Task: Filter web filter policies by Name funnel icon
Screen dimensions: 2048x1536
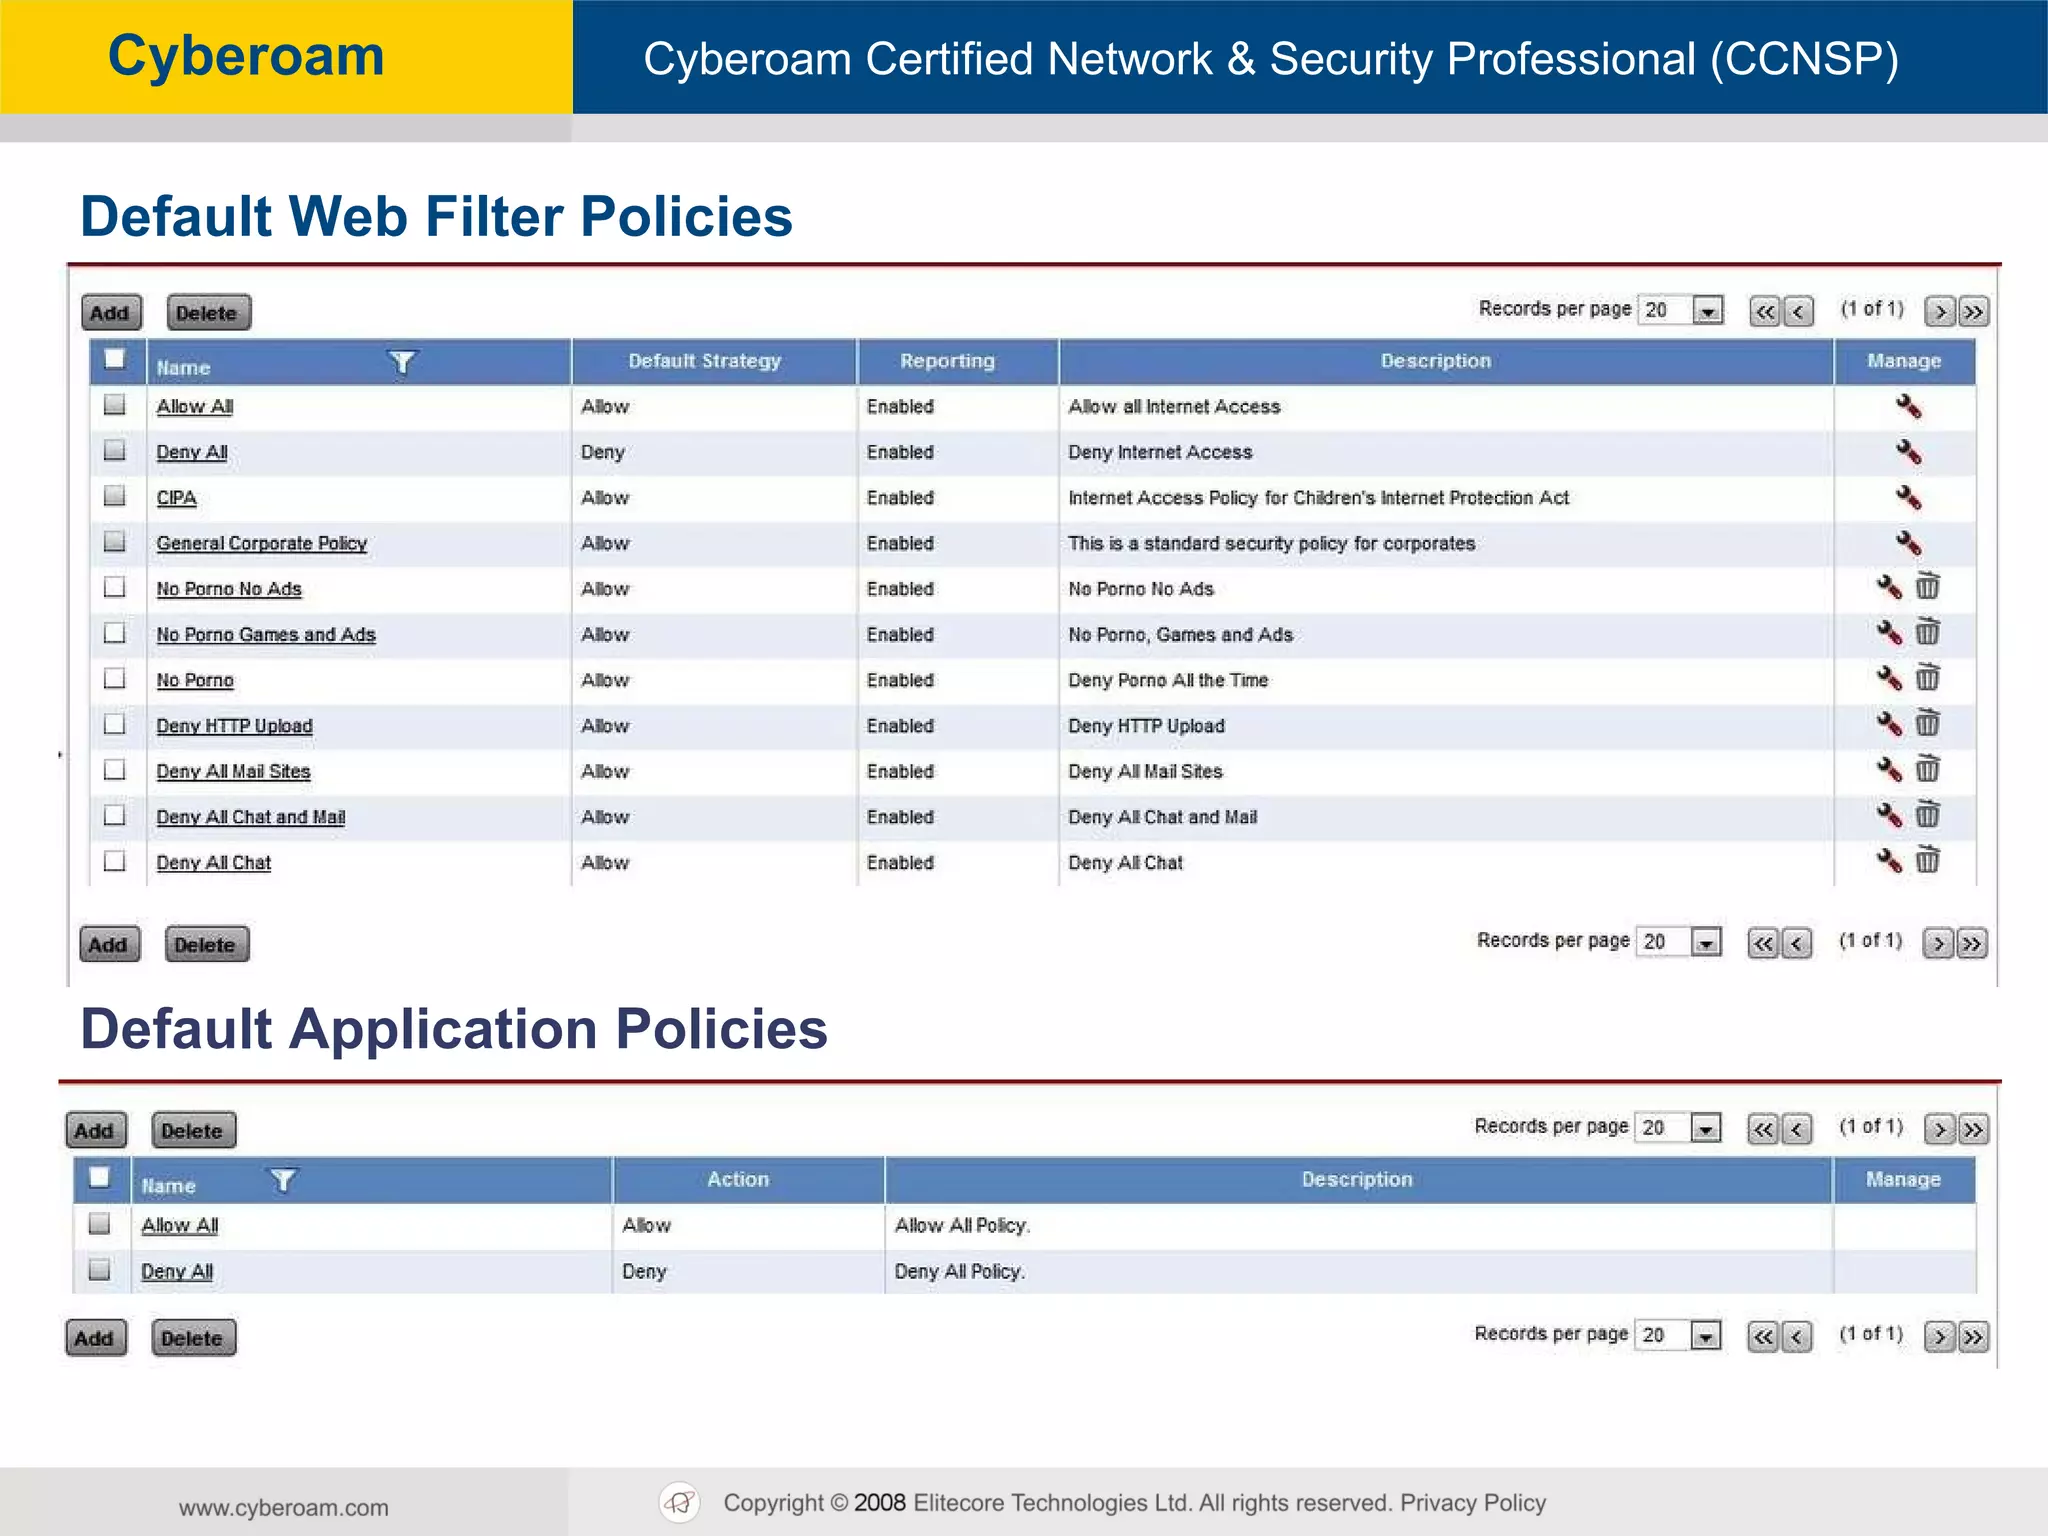Action: (402, 362)
